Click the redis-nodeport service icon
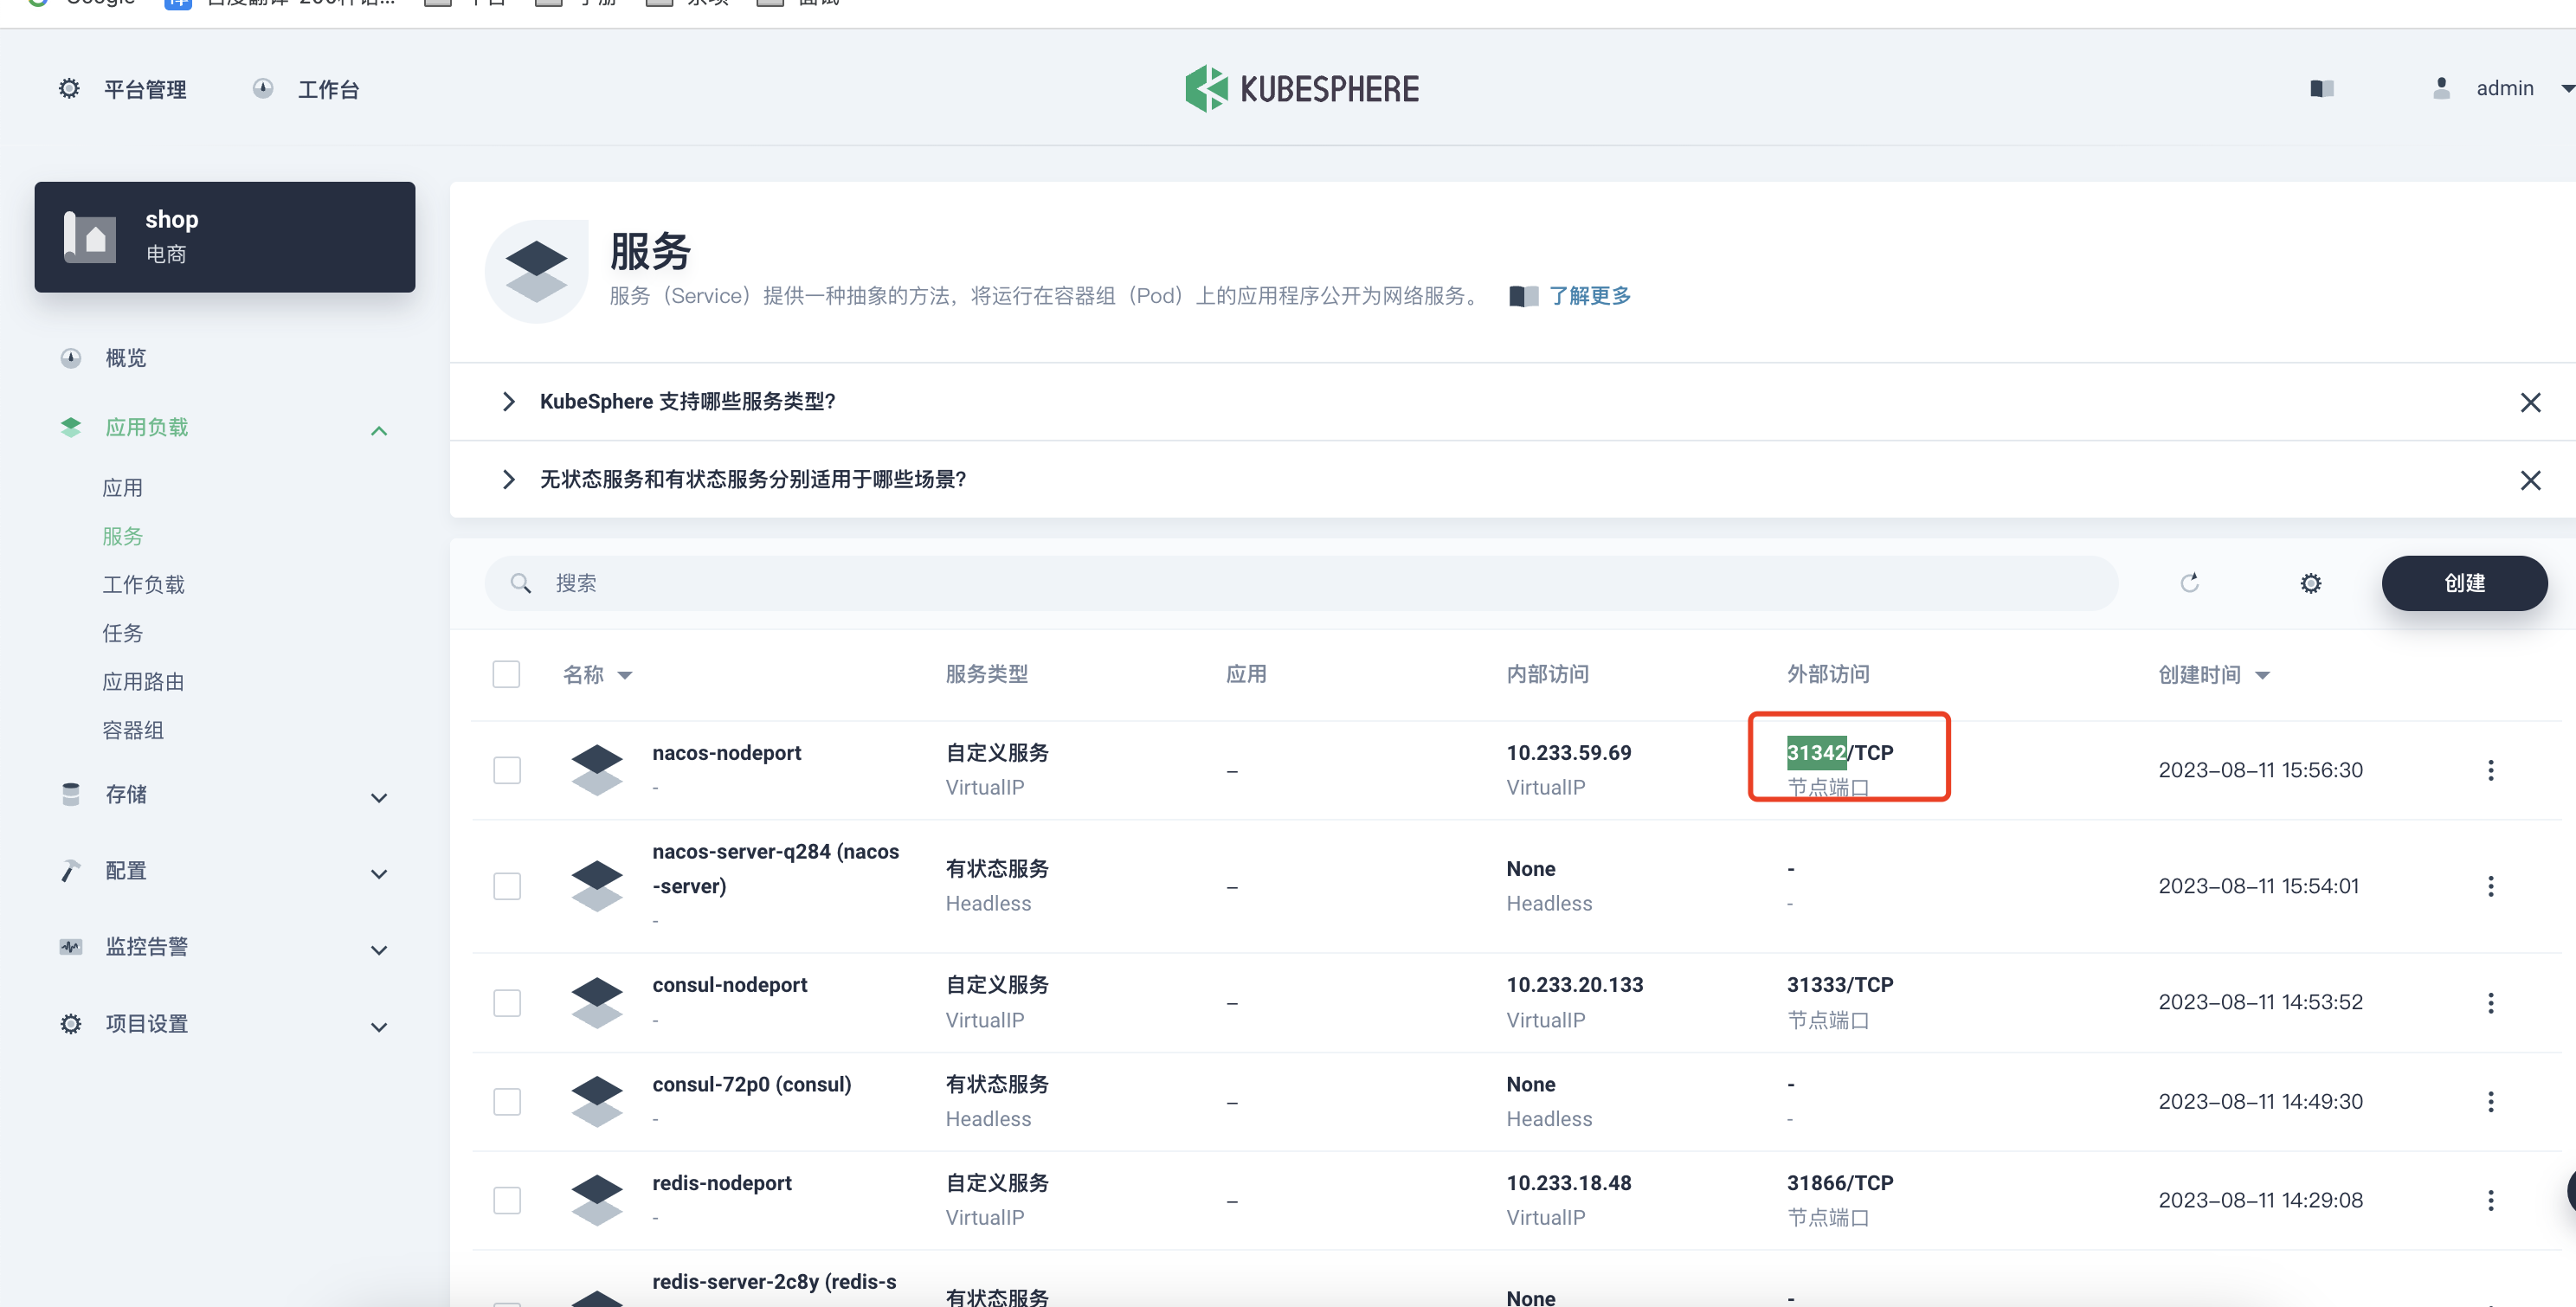2576x1307 pixels. pyautogui.click(x=597, y=1200)
